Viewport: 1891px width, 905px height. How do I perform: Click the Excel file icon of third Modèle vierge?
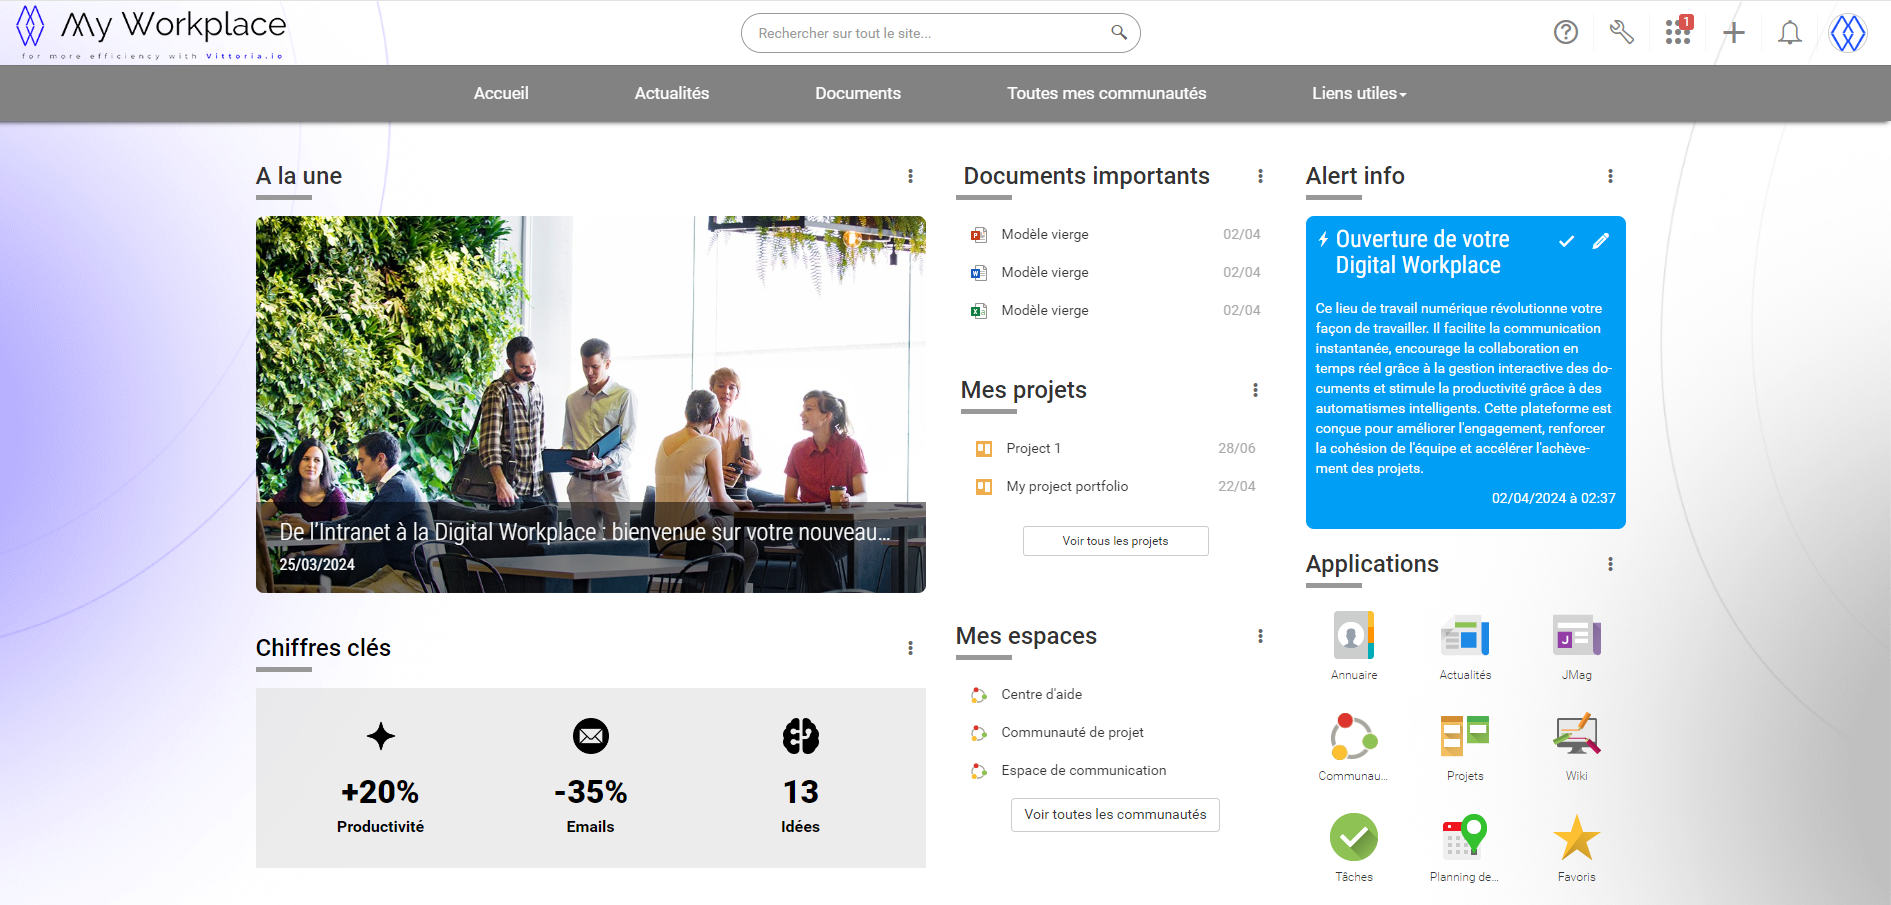[x=979, y=311]
